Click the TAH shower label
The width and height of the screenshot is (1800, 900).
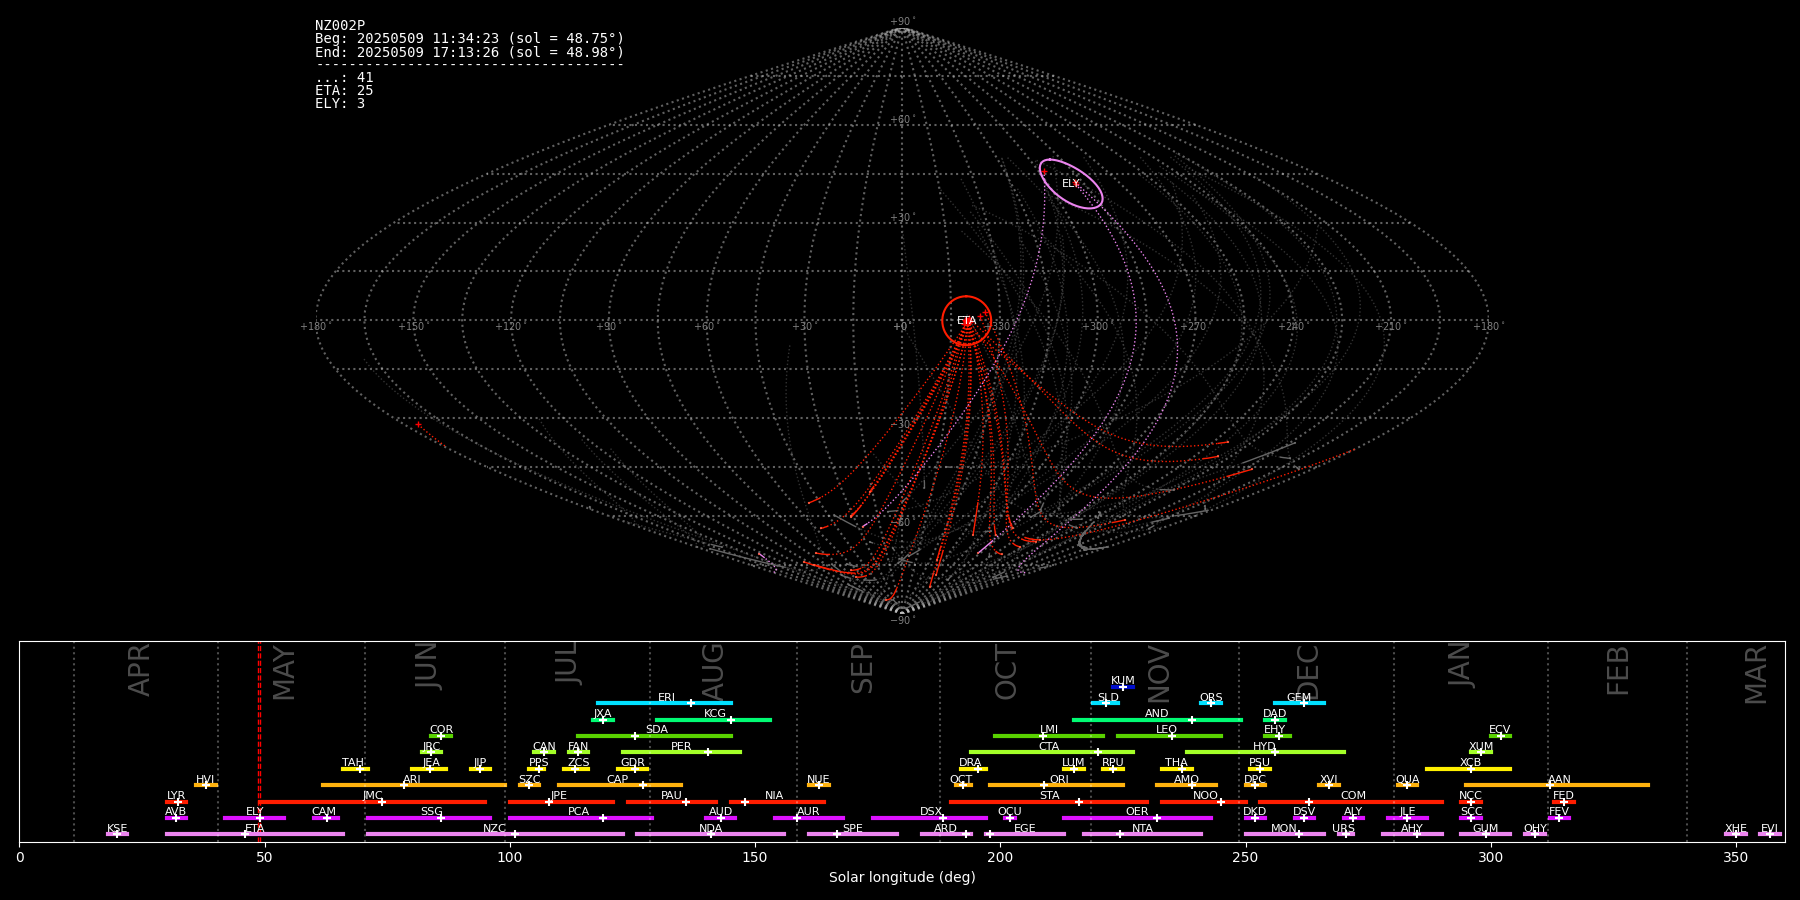point(353,763)
